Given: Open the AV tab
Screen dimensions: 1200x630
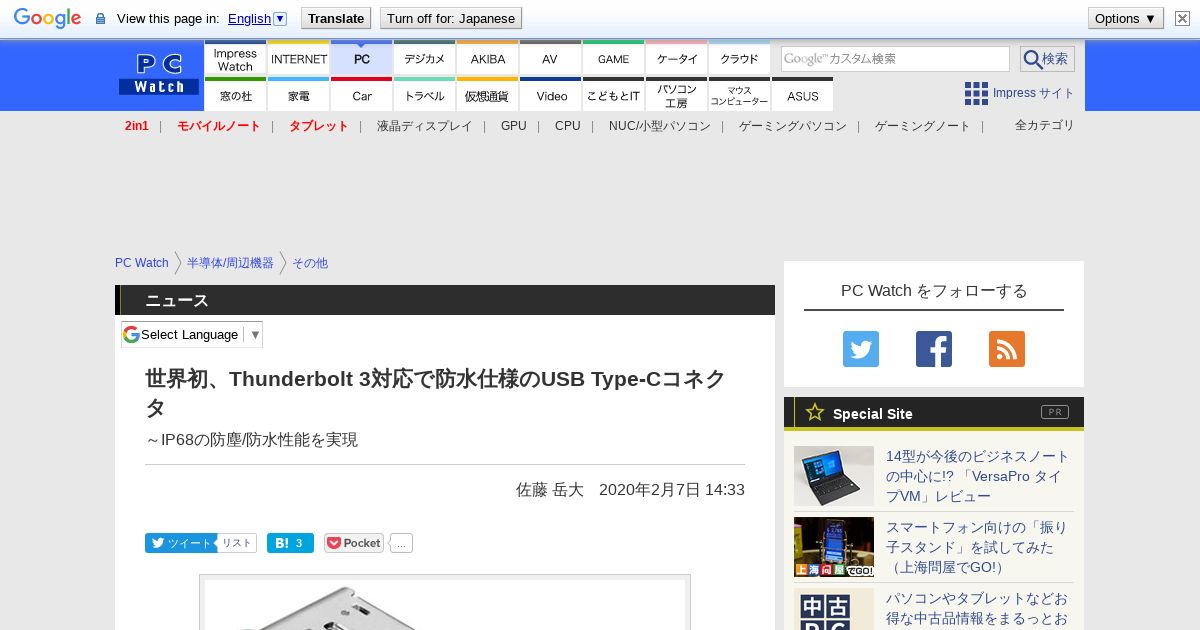Looking at the screenshot, I should 550,58.
